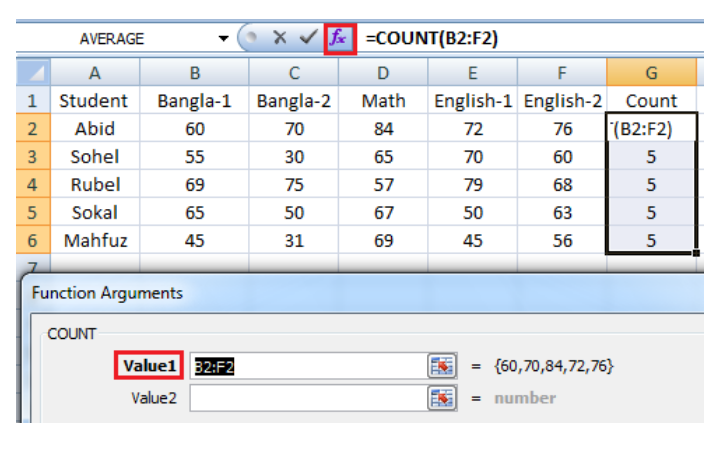Click the Cancel X icon in formula bar
The width and height of the screenshot is (720, 464).
tap(281, 39)
